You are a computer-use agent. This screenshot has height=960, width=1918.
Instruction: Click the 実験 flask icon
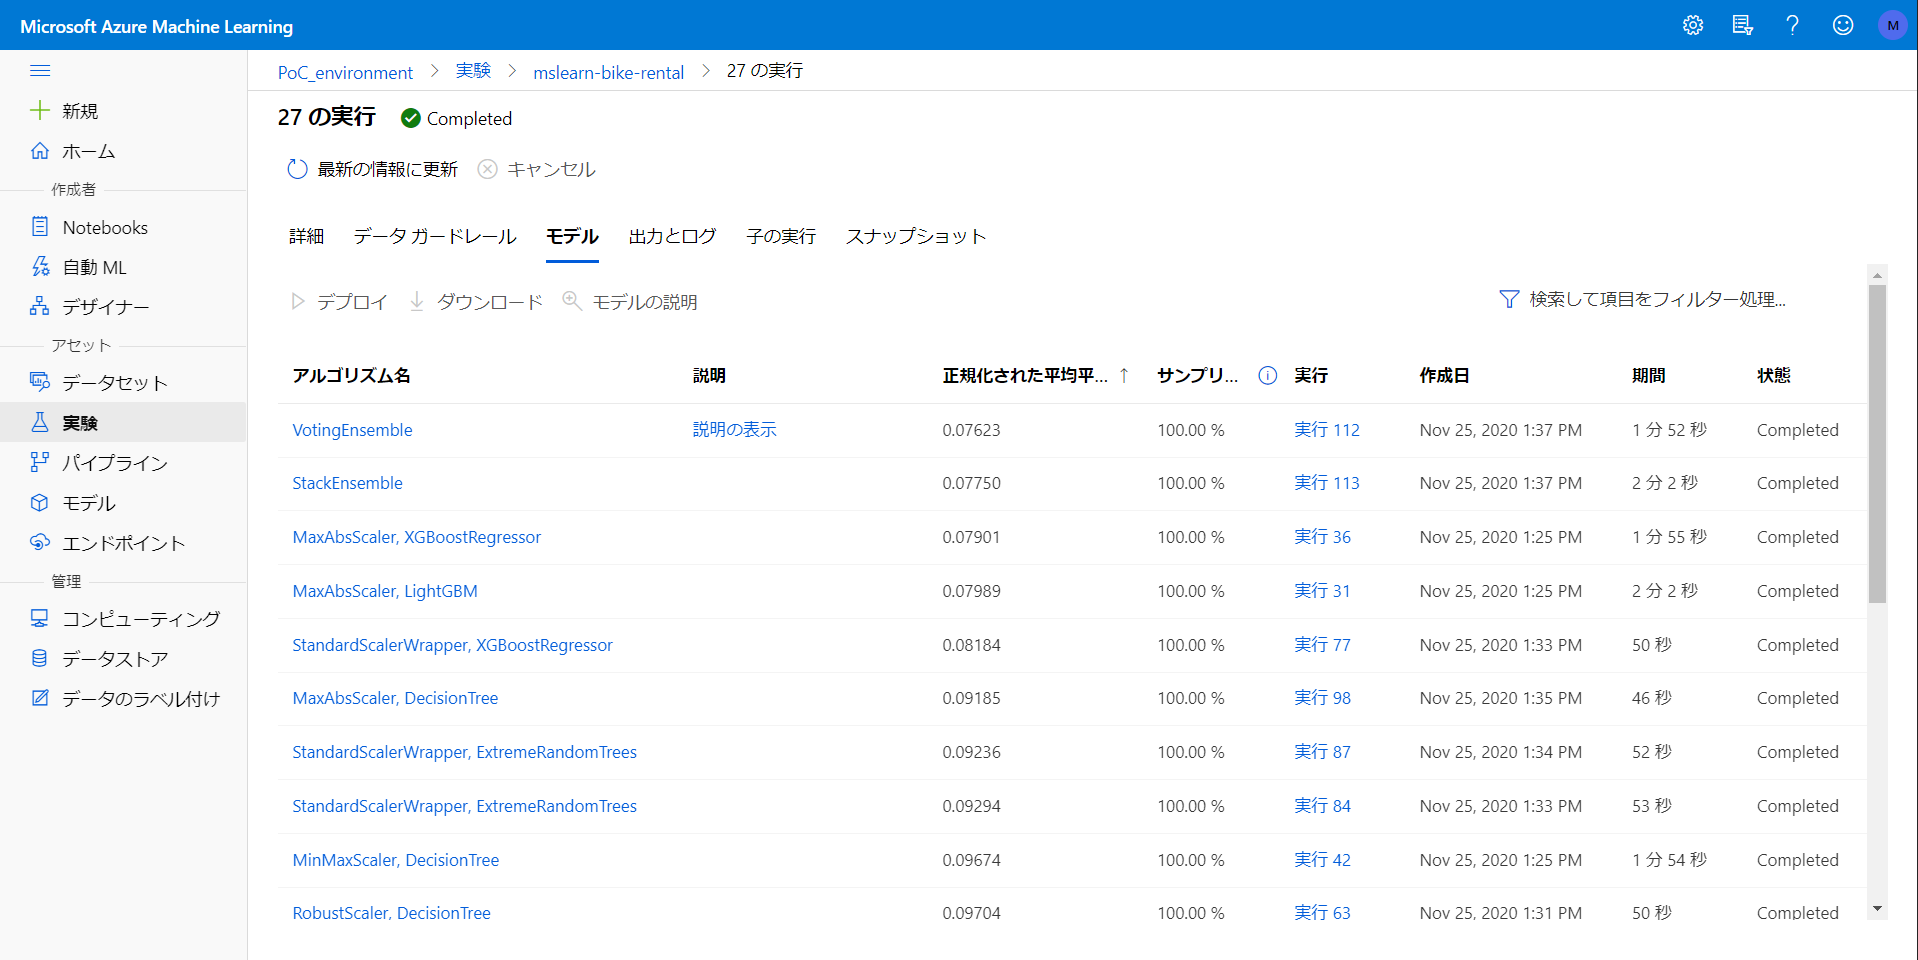(x=40, y=422)
